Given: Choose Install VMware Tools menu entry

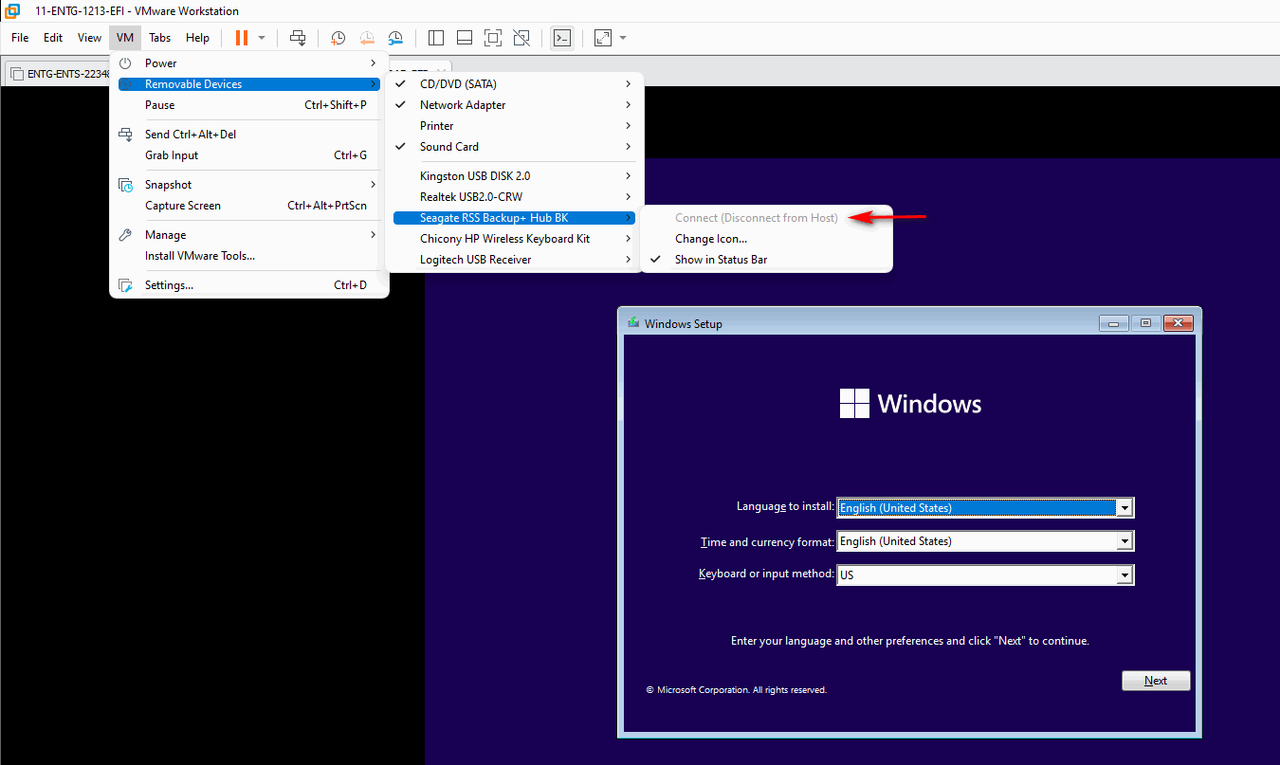Looking at the screenshot, I should [249, 256].
